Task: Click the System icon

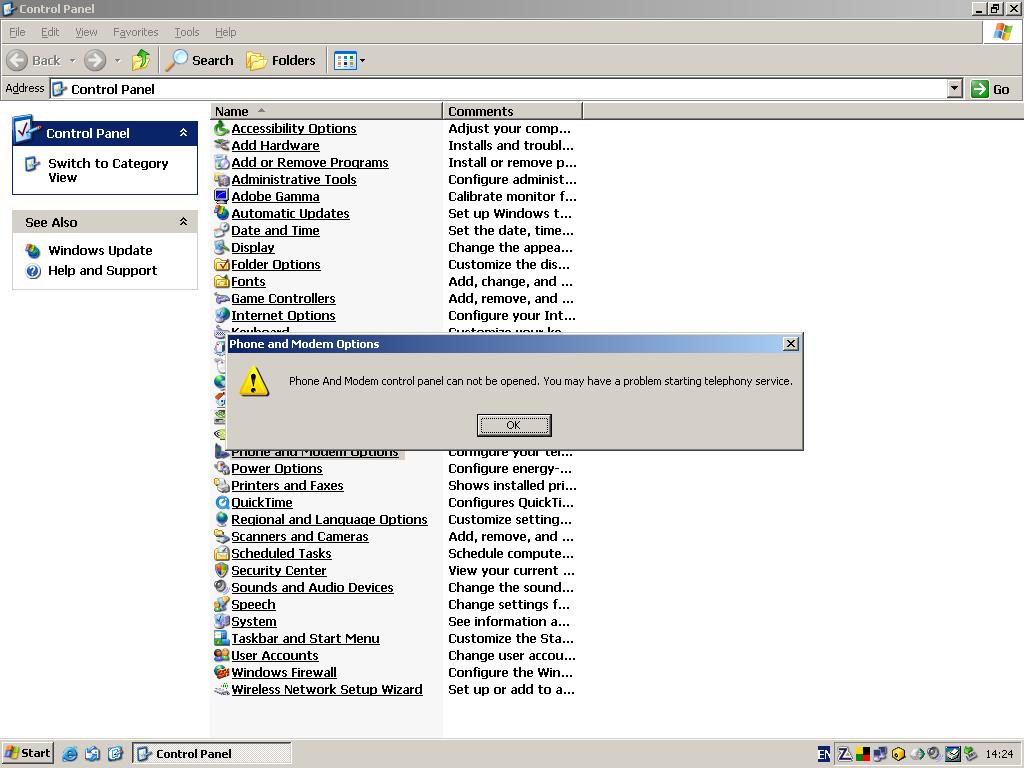Action: [x=222, y=621]
